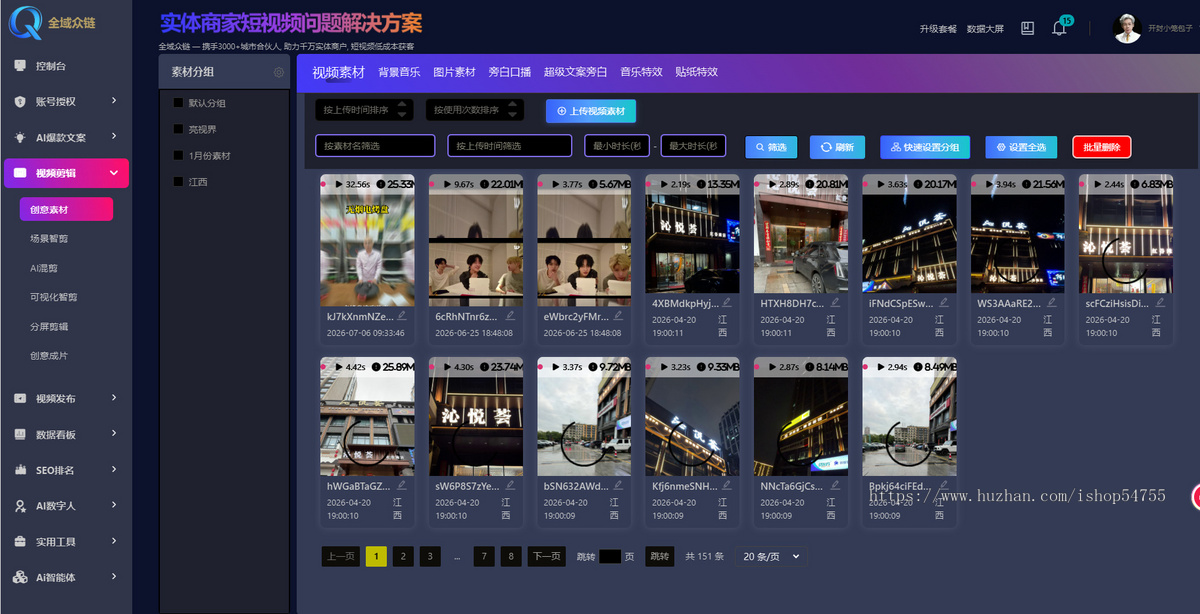Click the 视频发布 sidebar icon

20,398
